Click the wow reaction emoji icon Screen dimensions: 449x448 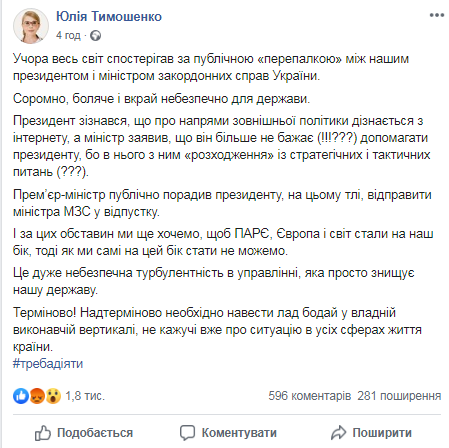tap(53, 396)
